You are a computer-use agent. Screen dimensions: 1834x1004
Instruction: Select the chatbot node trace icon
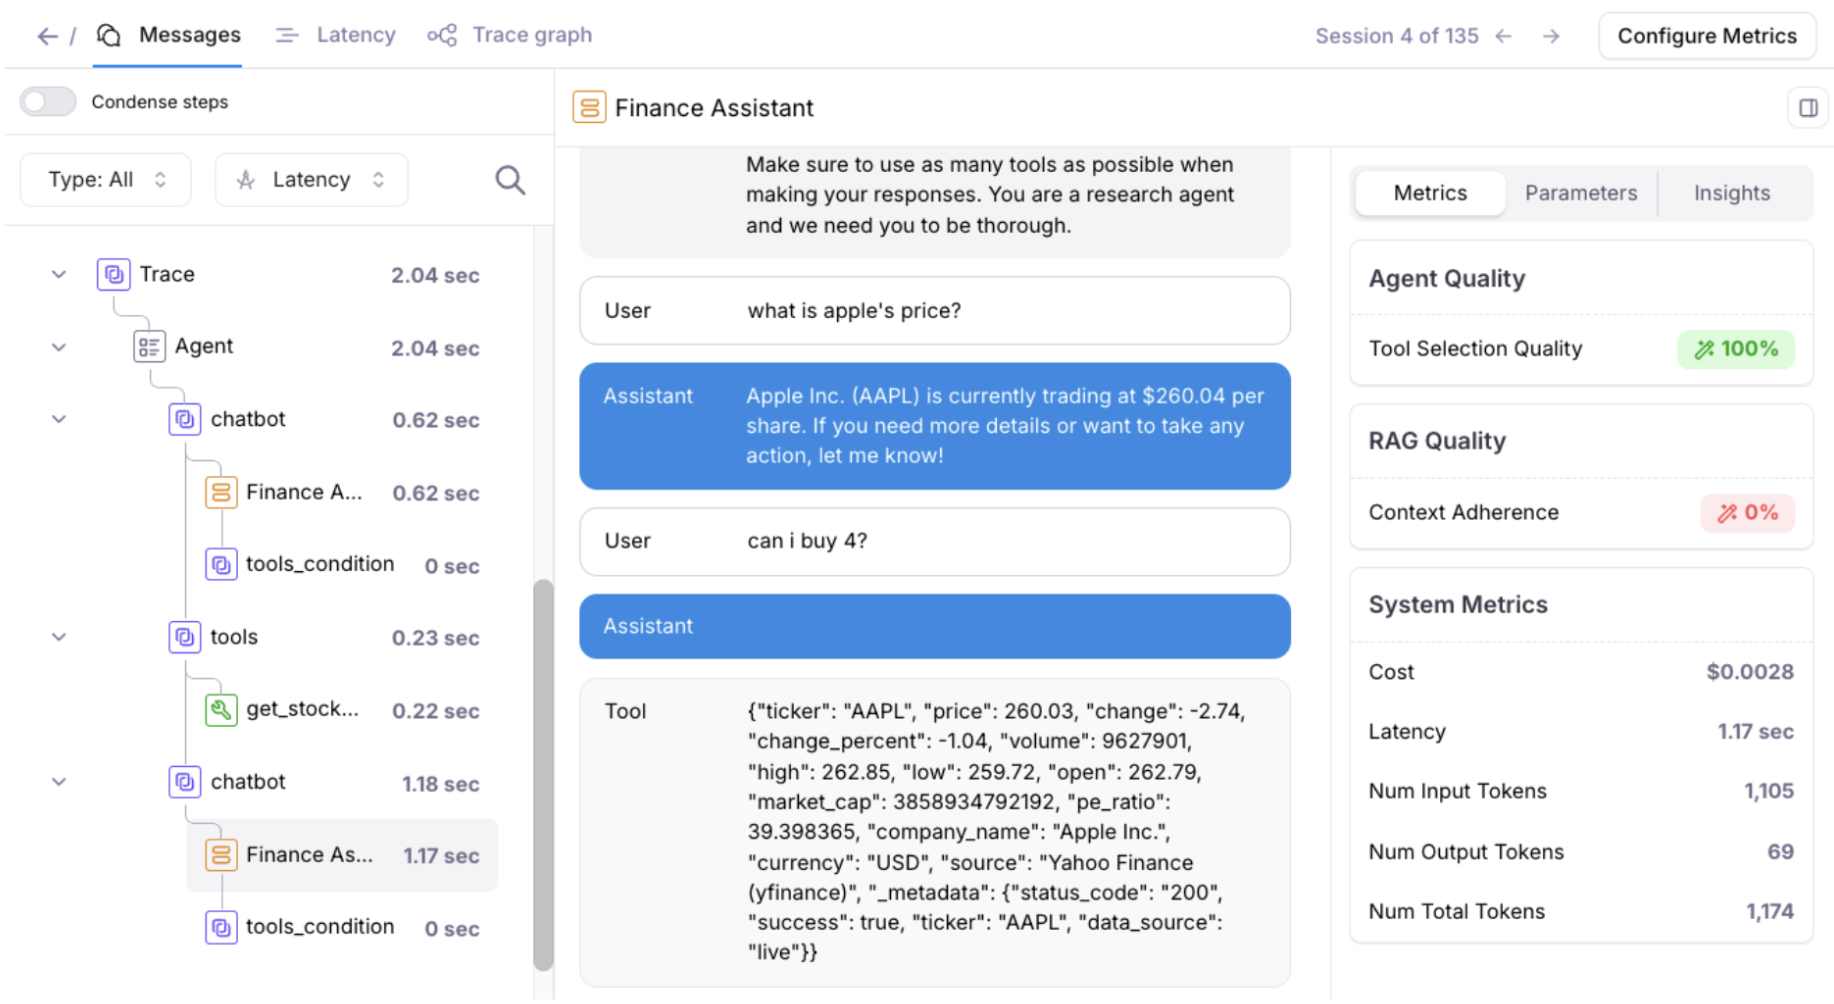(185, 419)
